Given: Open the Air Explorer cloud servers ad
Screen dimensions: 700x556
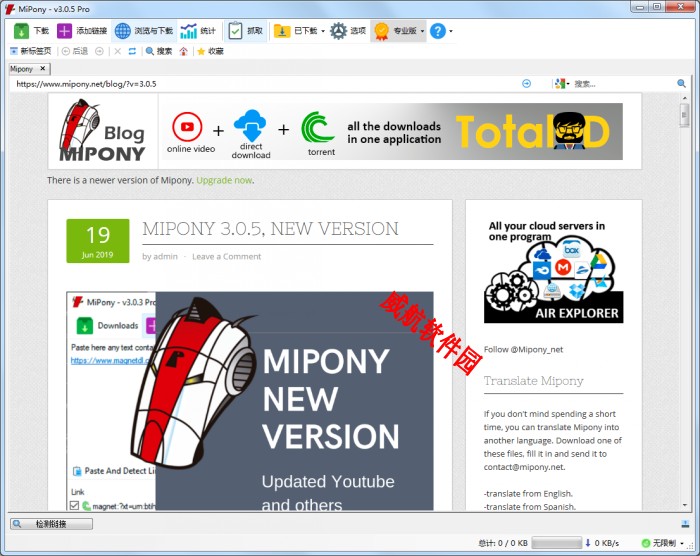Looking at the screenshot, I should pos(554,271).
